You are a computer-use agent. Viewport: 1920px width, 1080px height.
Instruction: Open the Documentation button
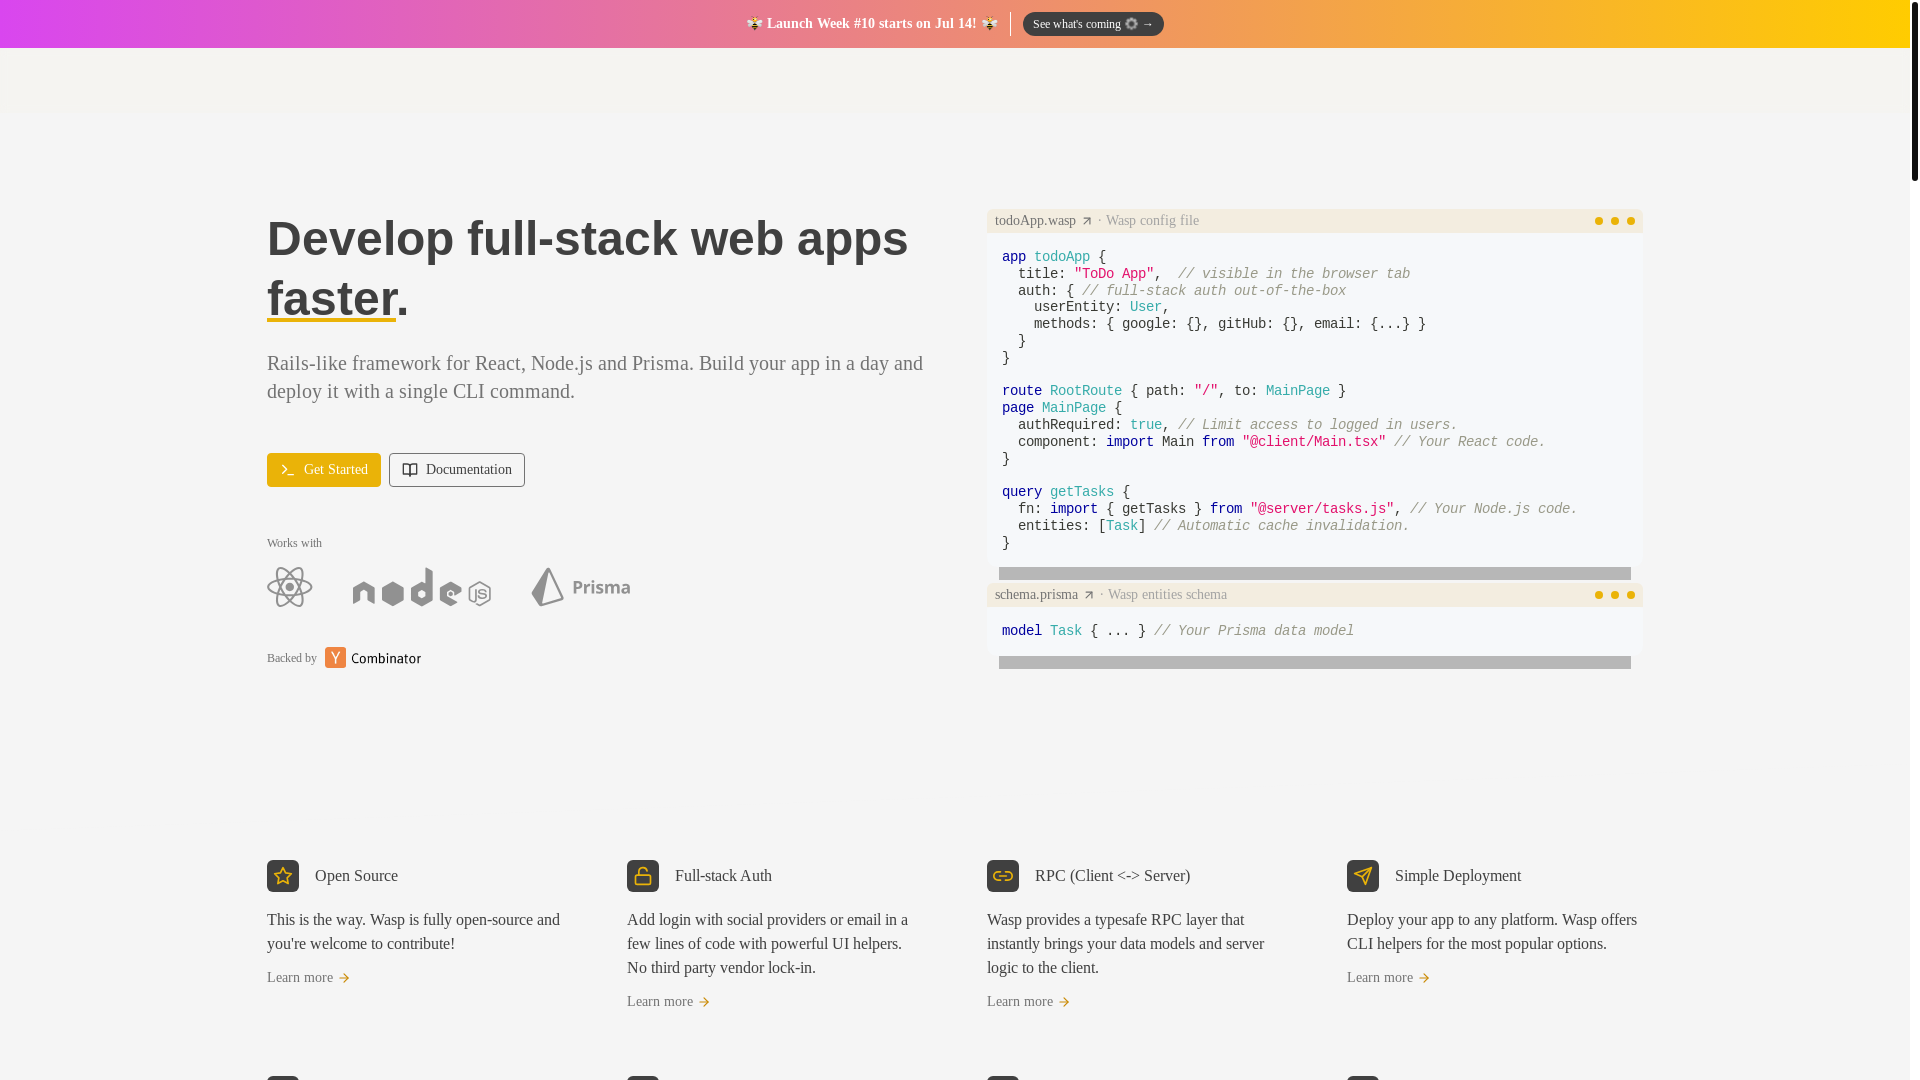(457, 470)
